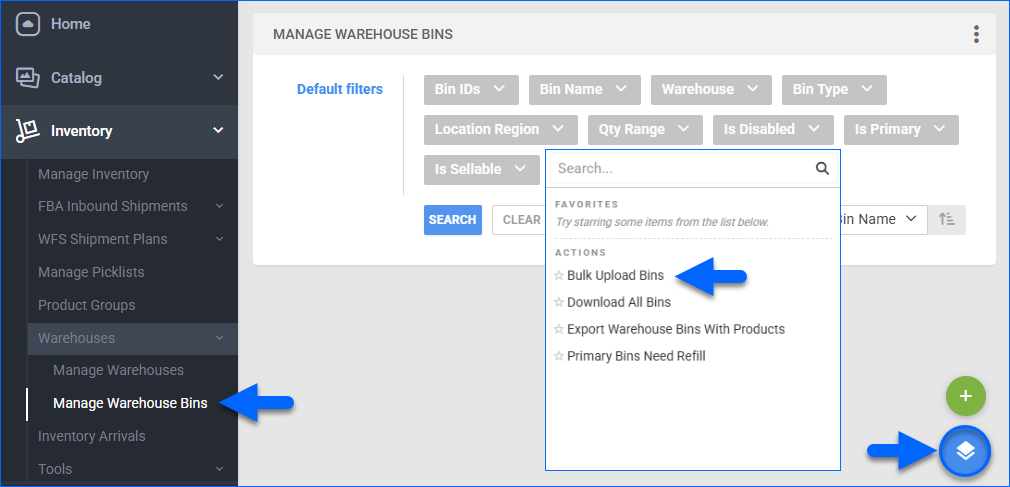
Task: Star the Primary Bins Need Refill action
Action: [x=559, y=357]
